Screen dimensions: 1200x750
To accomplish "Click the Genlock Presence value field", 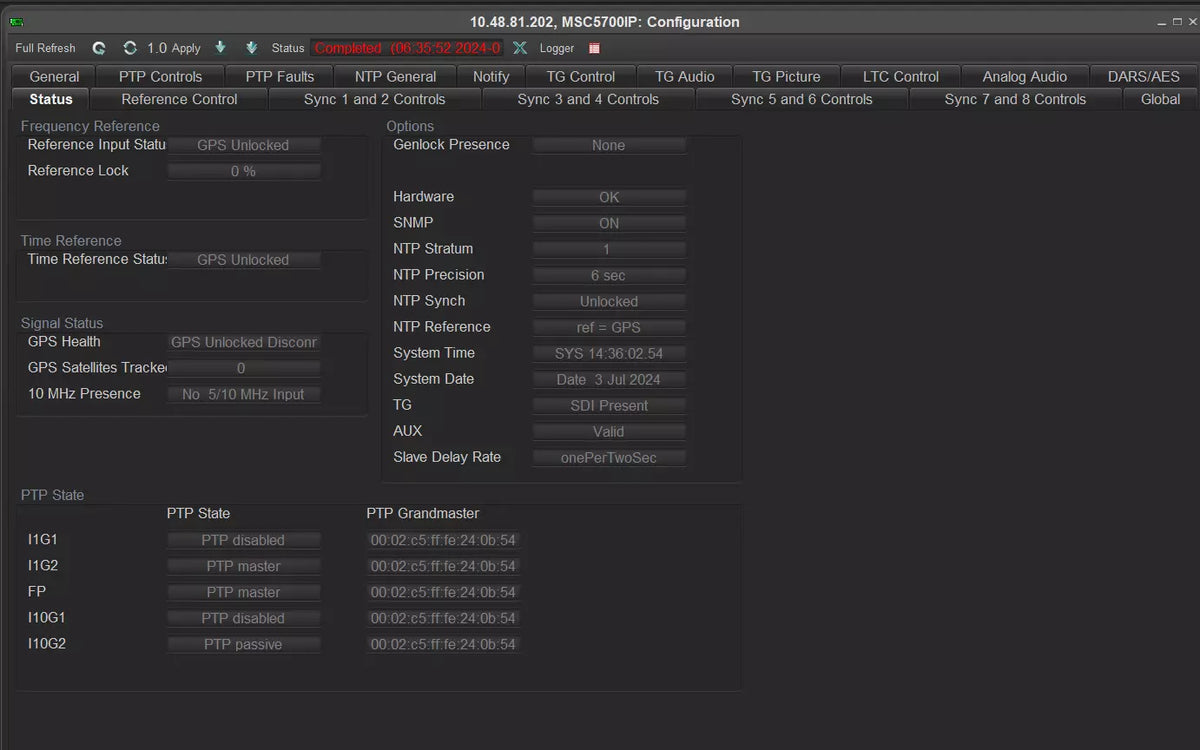I will (608, 146).
